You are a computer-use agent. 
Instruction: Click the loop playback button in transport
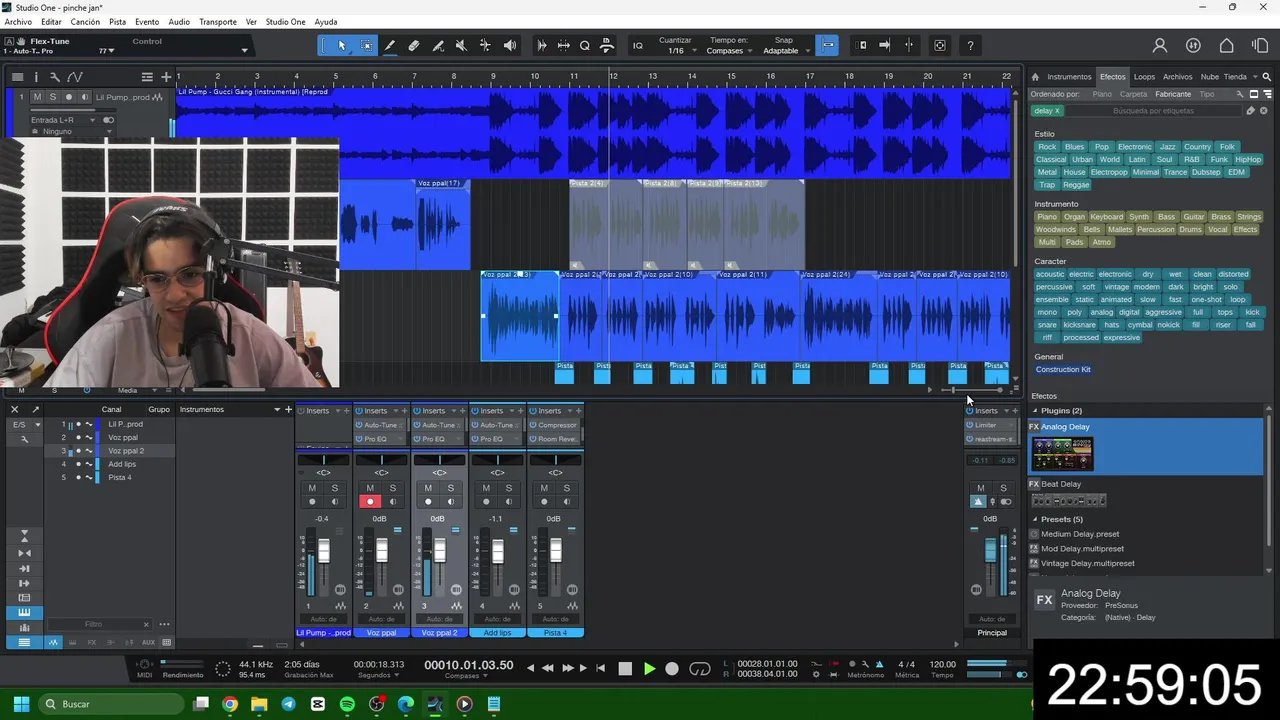click(x=700, y=669)
